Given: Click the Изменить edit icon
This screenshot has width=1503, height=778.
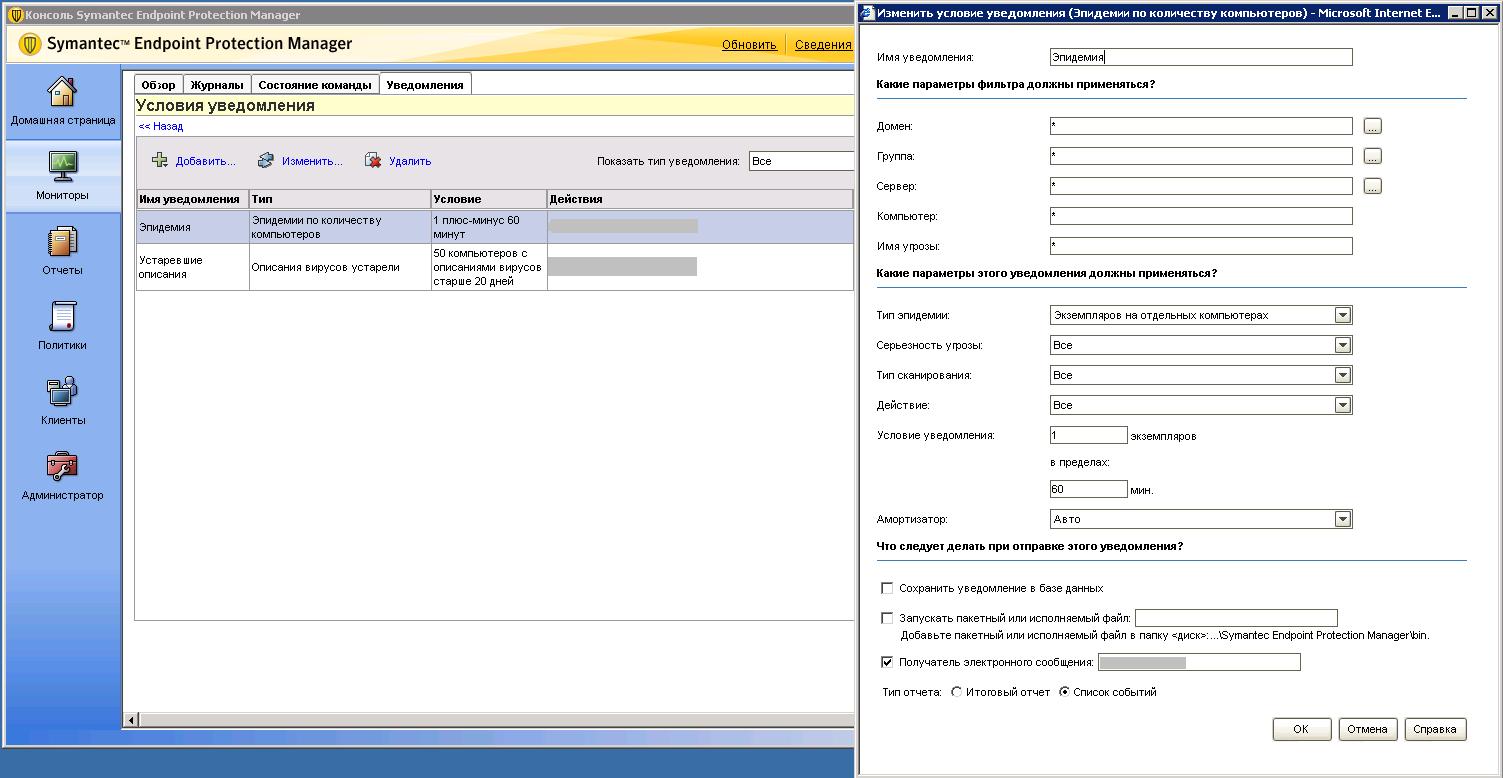Looking at the screenshot, I should coord(265,160).
